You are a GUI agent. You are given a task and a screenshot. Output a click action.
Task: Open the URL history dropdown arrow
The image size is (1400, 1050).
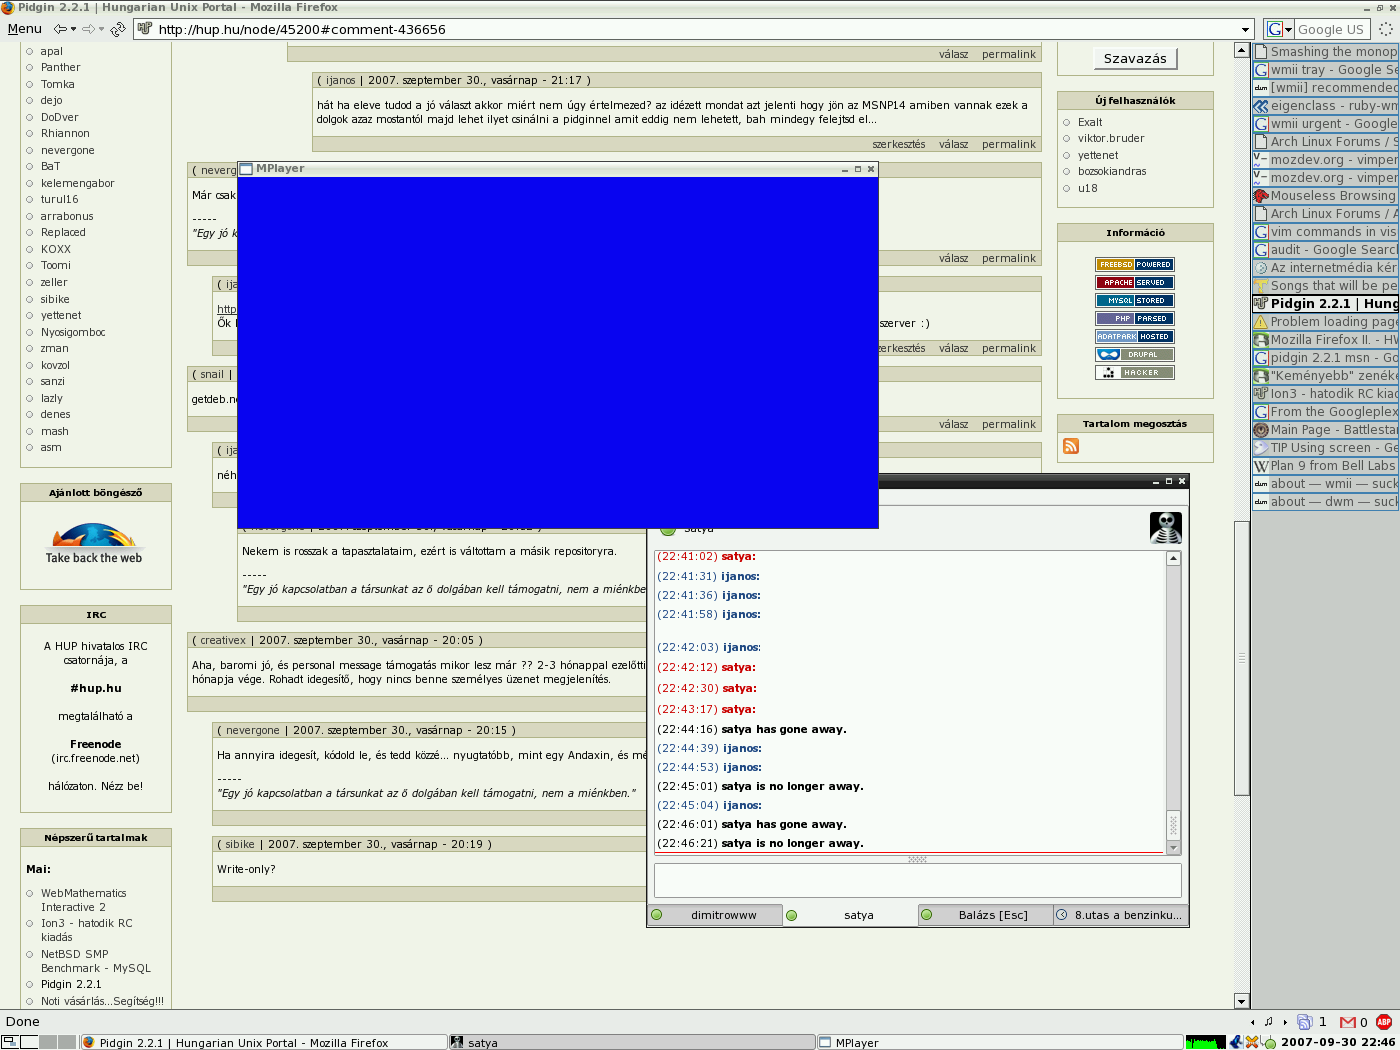click(x=1245, y=30)
